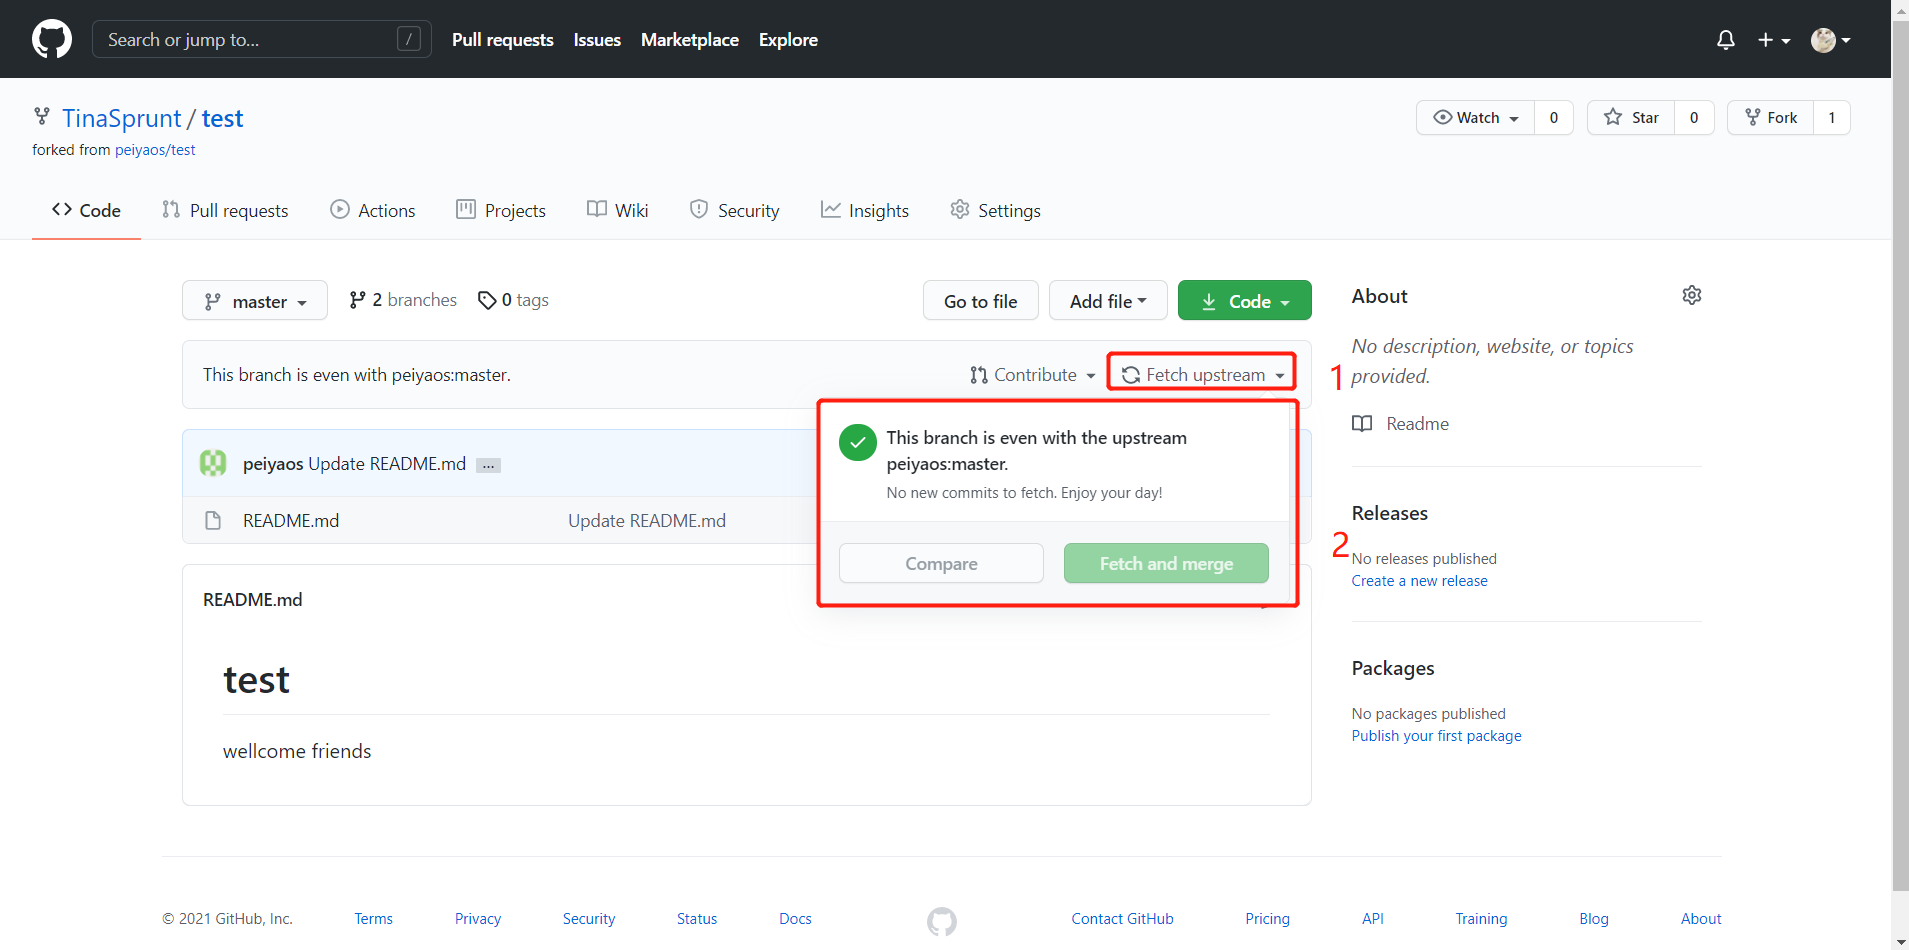Click the About section gear icon
Viewport: 1909px width, 950px height.
(x=1692, y=295)
